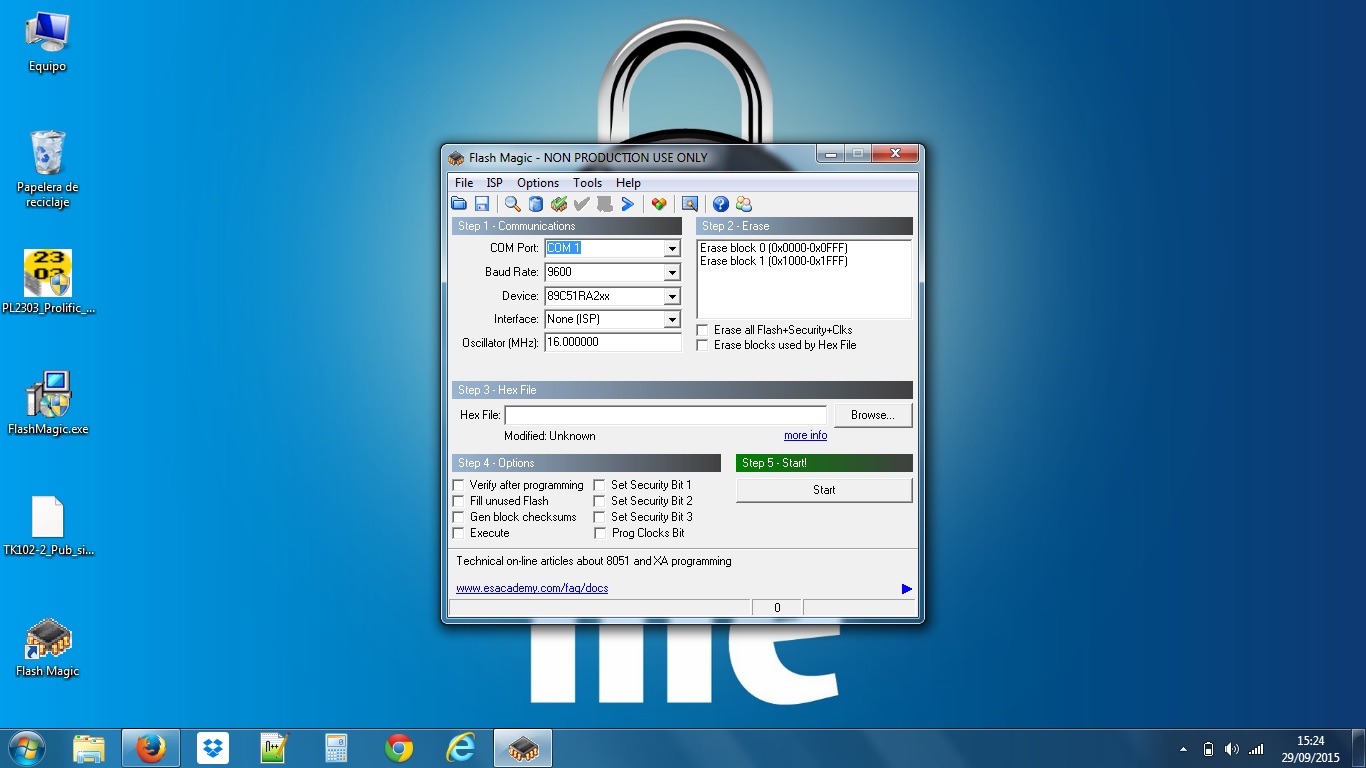Click the chip with green checkmark icon
Image resolution: width=1366 pixels, height=768 pixels.
tap(559, 204)
